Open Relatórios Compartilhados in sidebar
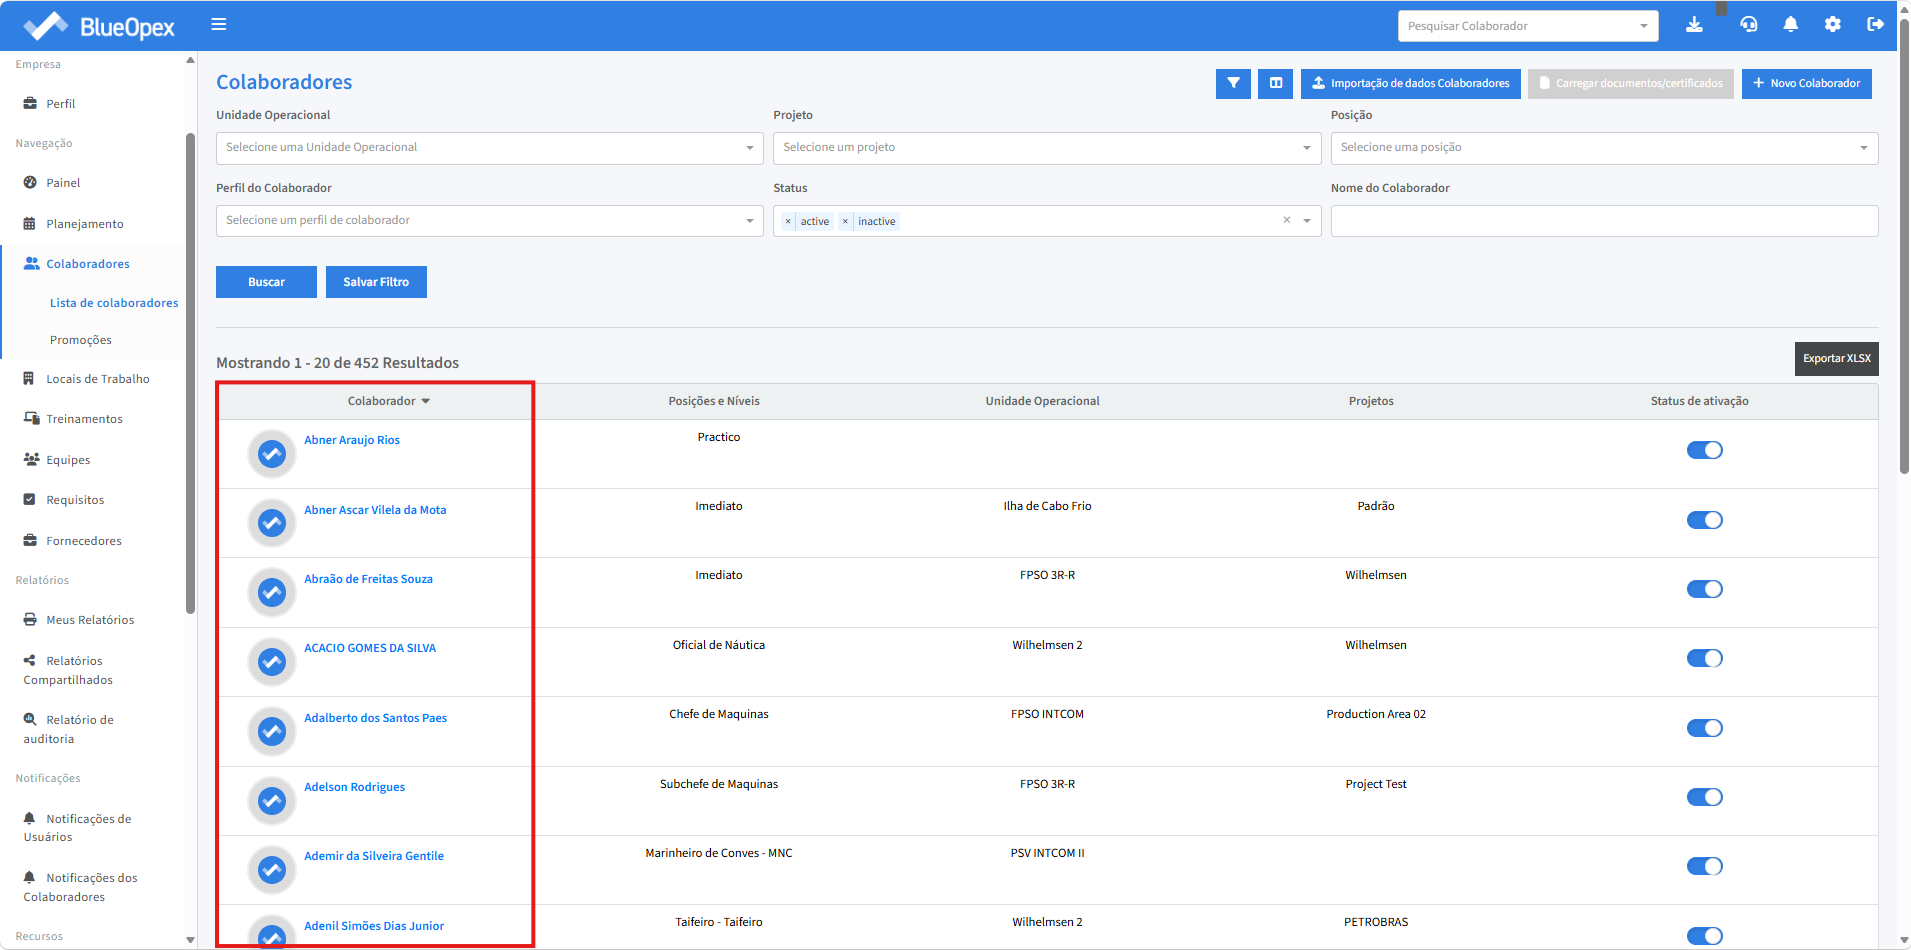 (x=68, y=670)
